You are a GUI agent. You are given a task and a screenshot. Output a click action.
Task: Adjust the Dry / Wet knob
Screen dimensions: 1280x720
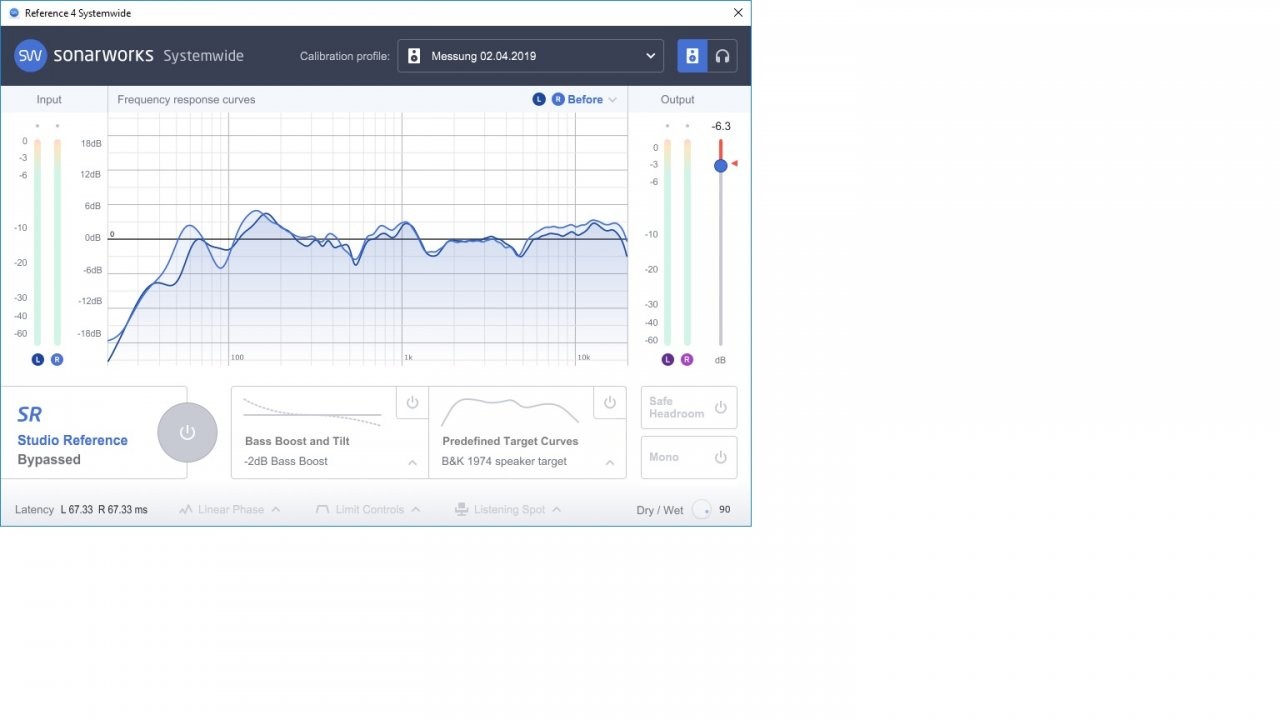[x=702, y=510]
